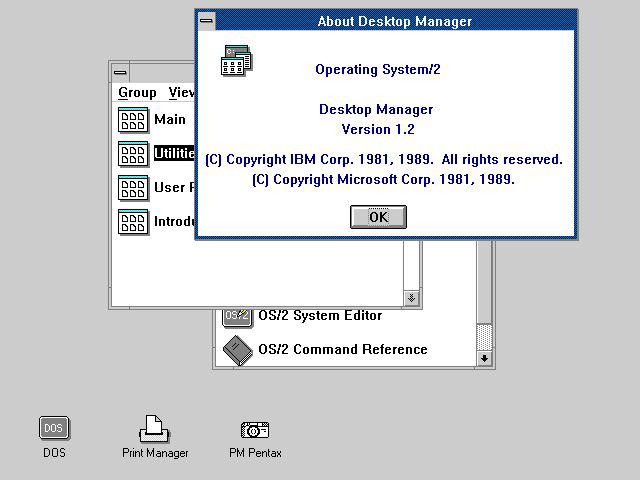The width and height of the screenshot is (640, 480).
Task: Click the Desktop Manager icon in About dialog
Action: [x=237, y=60]
